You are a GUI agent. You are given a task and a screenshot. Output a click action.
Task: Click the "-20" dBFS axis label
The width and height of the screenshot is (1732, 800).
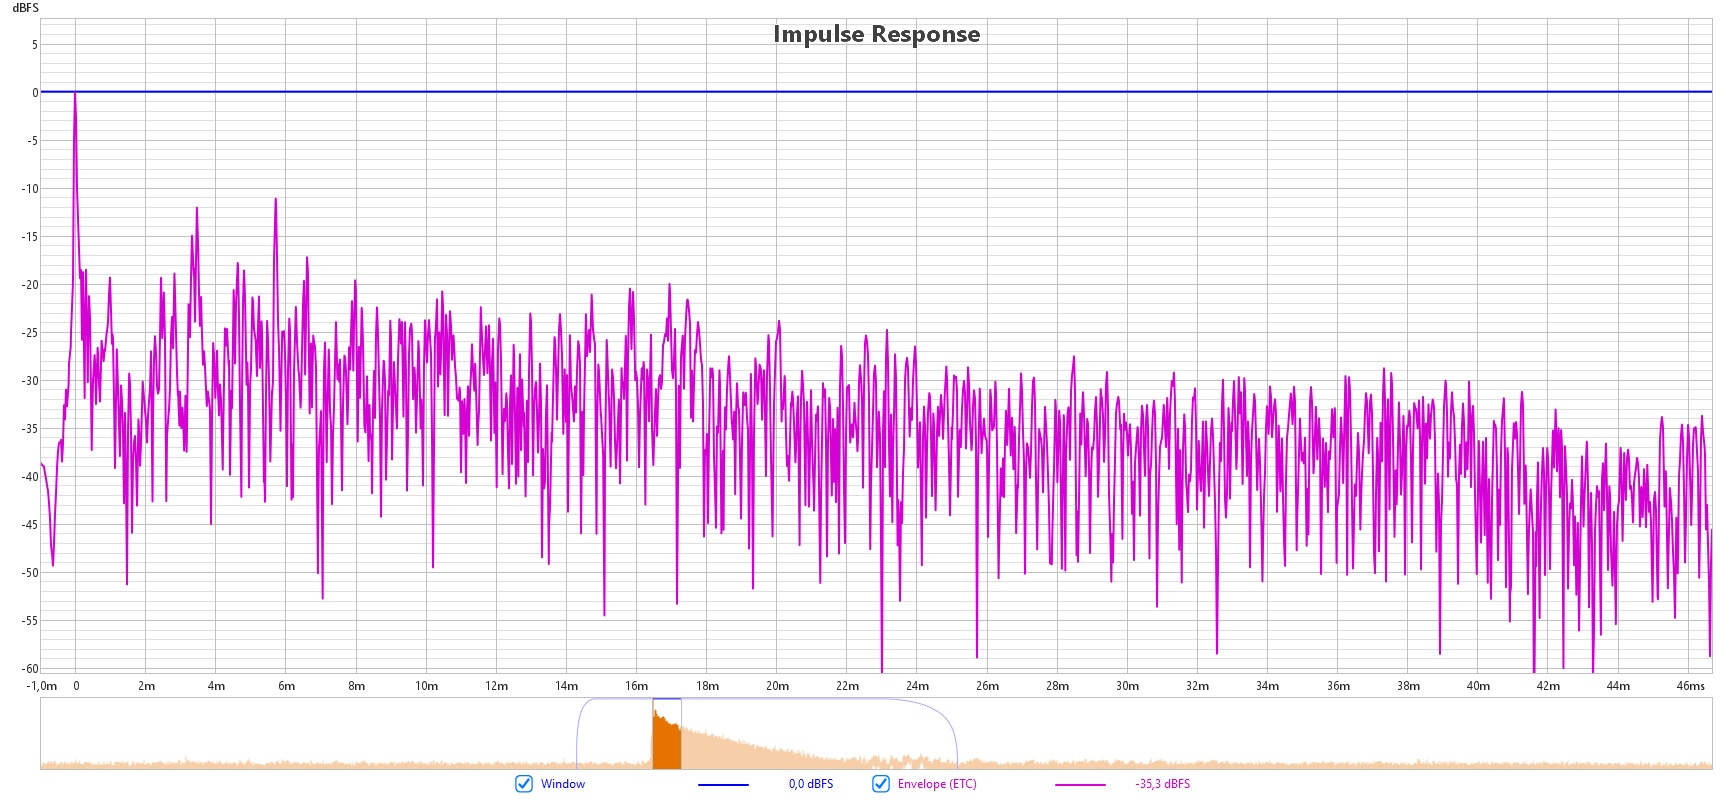pos(31,285)
